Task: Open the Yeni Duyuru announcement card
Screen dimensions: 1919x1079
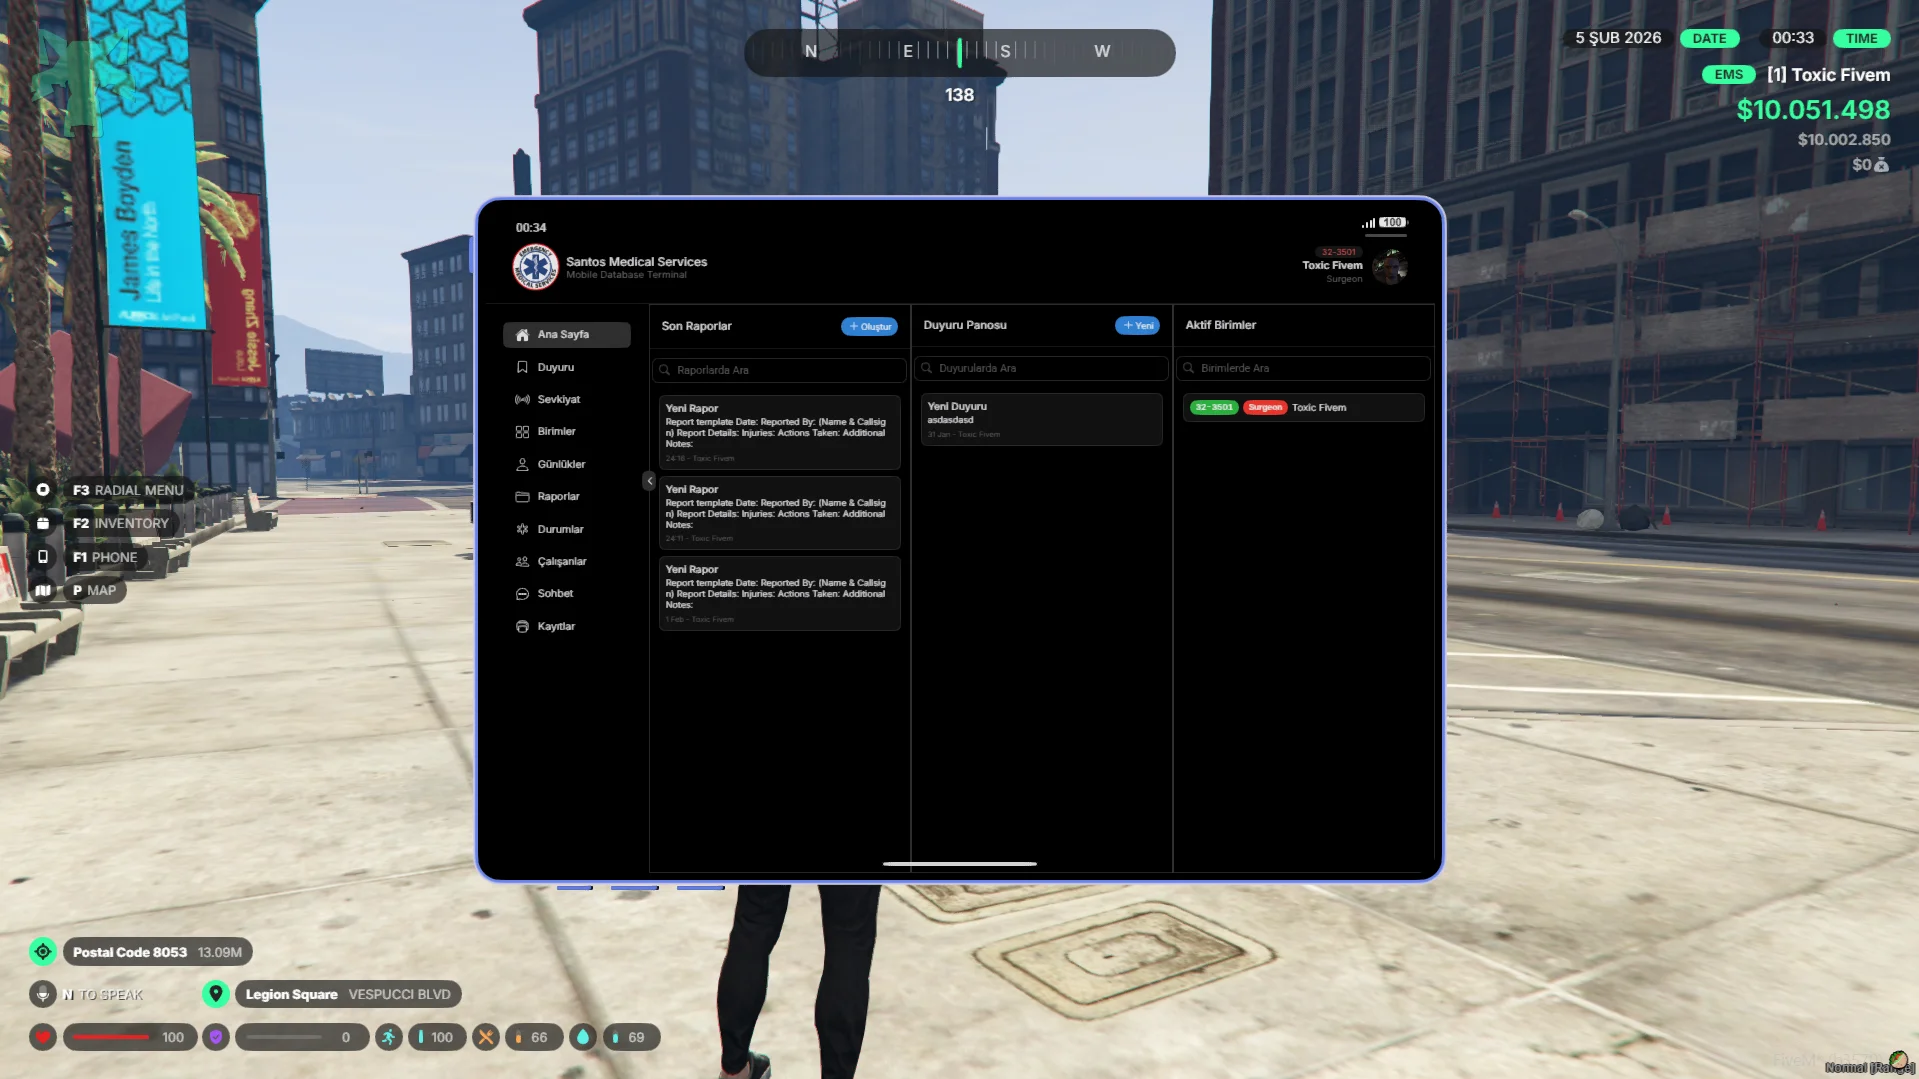Action: [x=1041, y=419]
